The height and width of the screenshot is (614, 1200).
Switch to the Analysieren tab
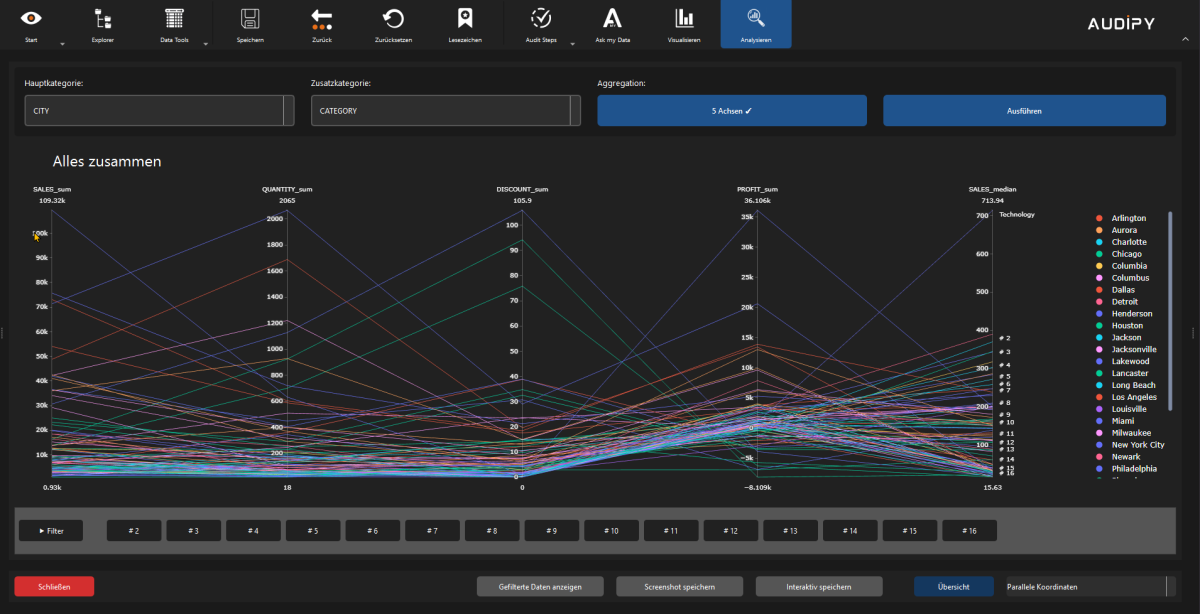[x=756, y=24]
